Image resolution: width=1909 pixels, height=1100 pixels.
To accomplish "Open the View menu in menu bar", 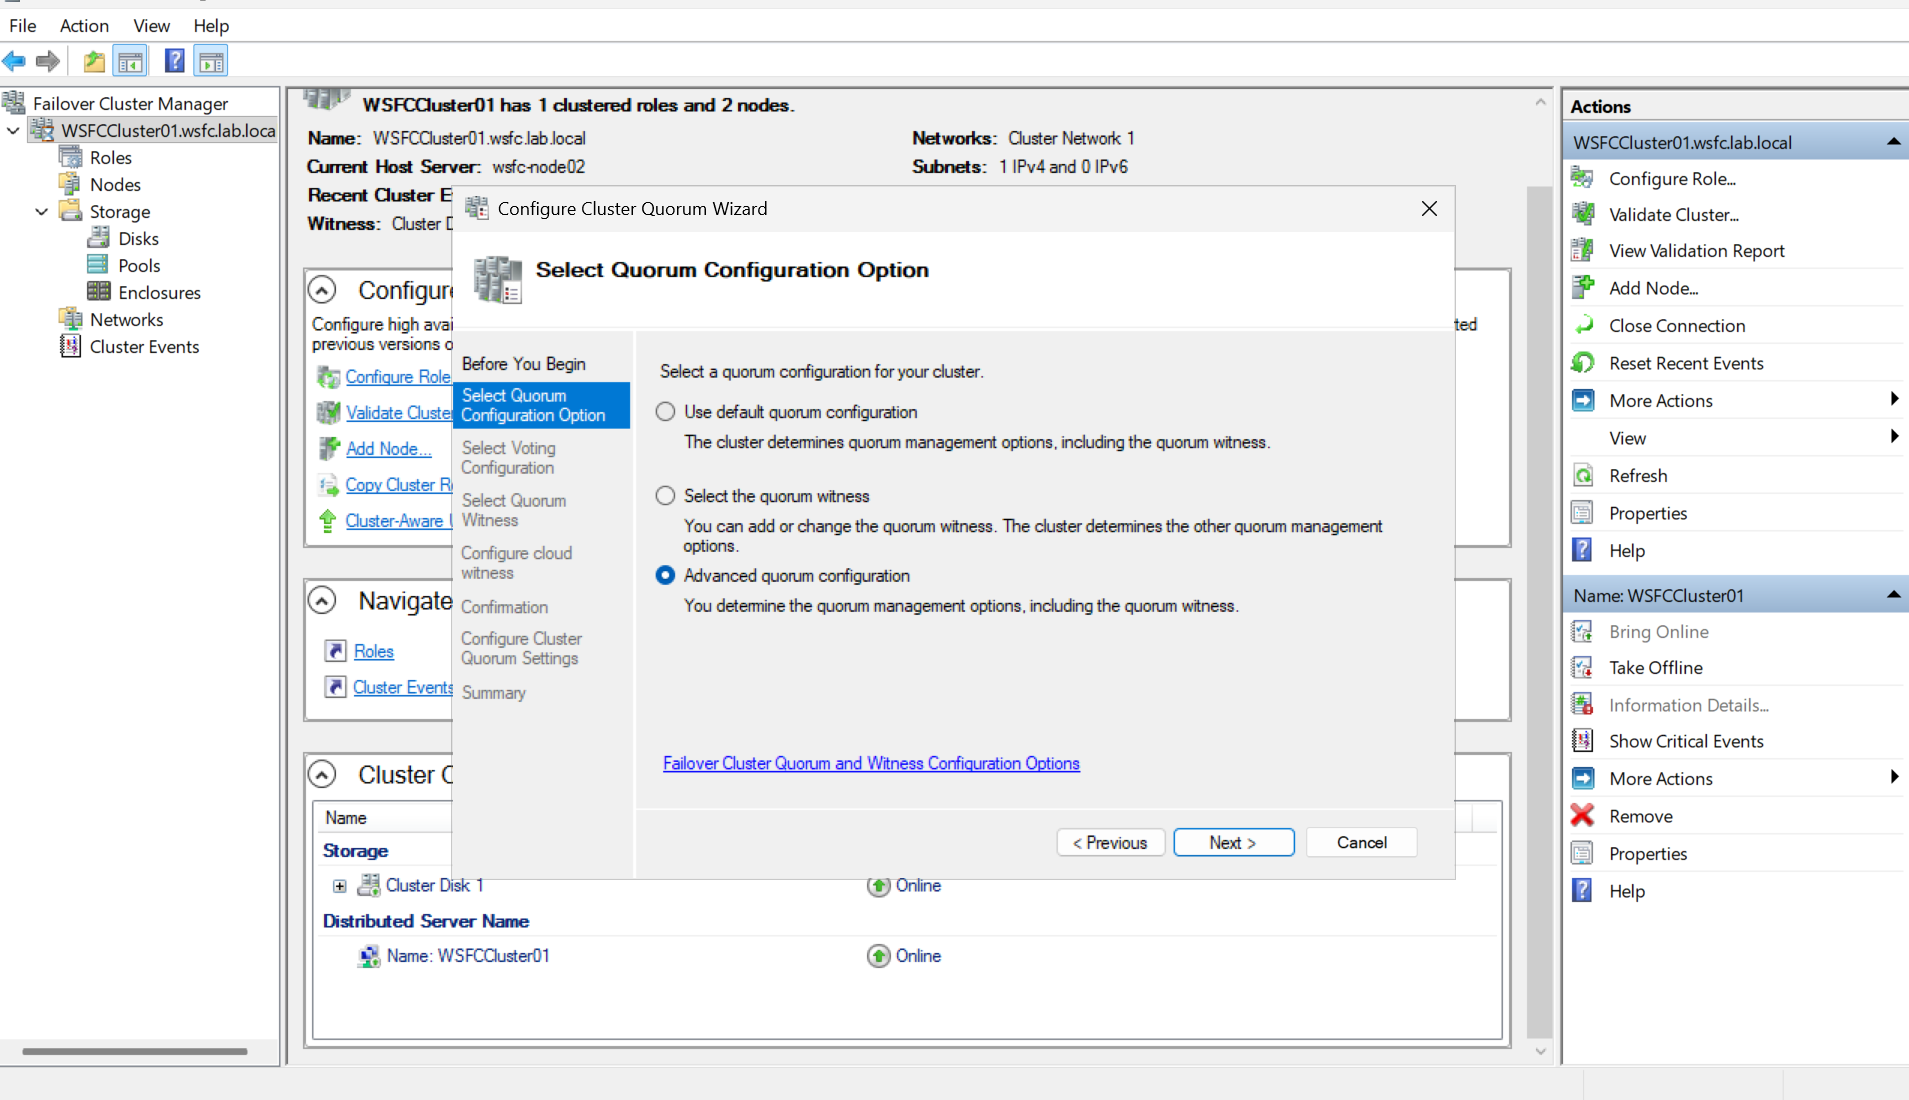I will 151,25.
